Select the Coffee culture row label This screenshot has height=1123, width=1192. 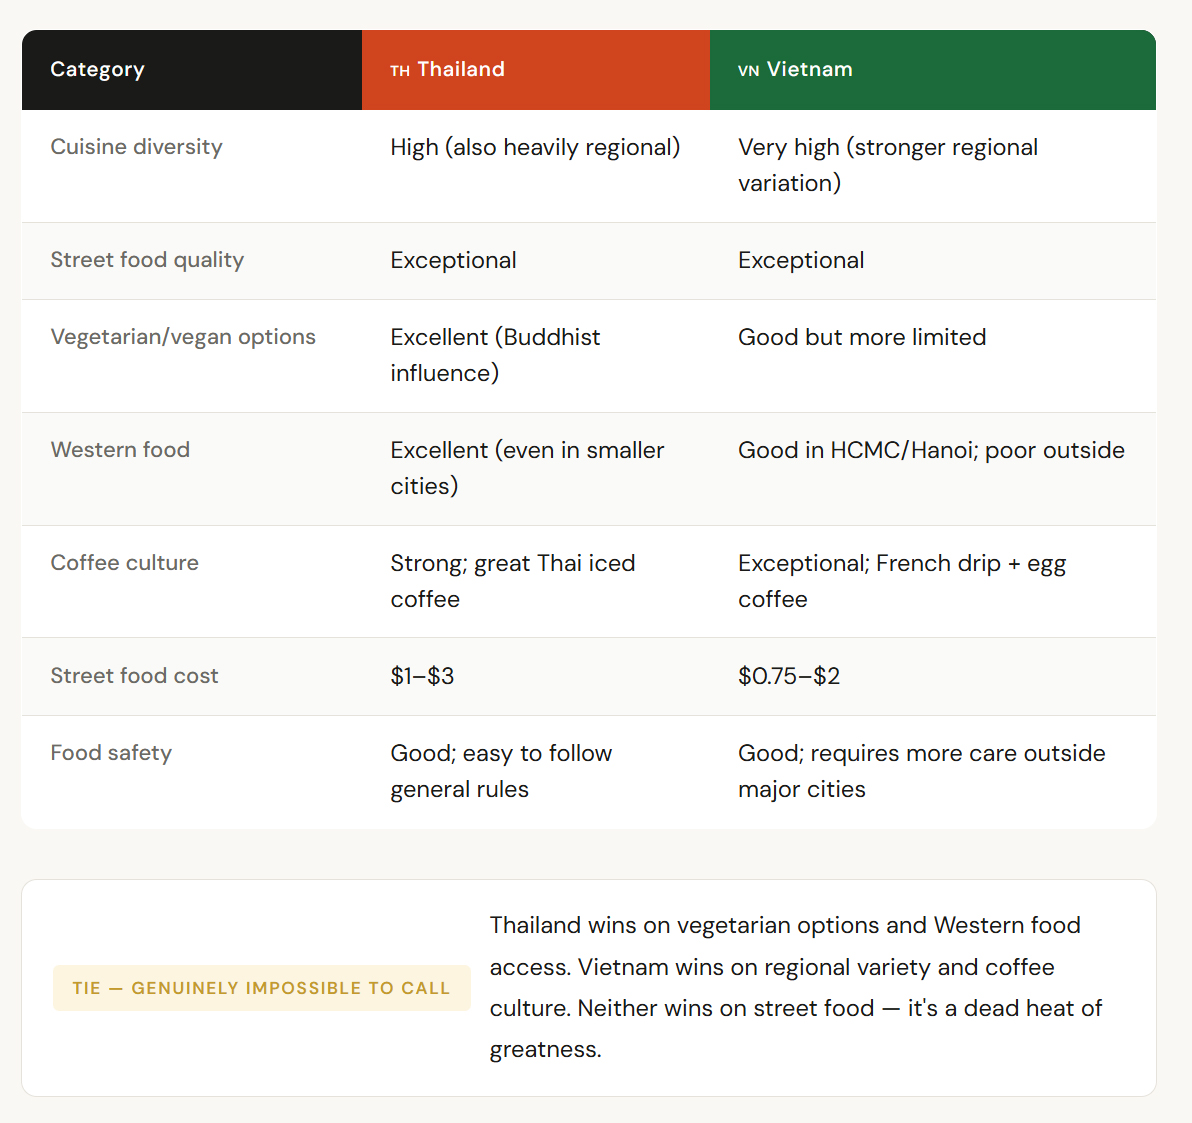[x=125, y=563]
